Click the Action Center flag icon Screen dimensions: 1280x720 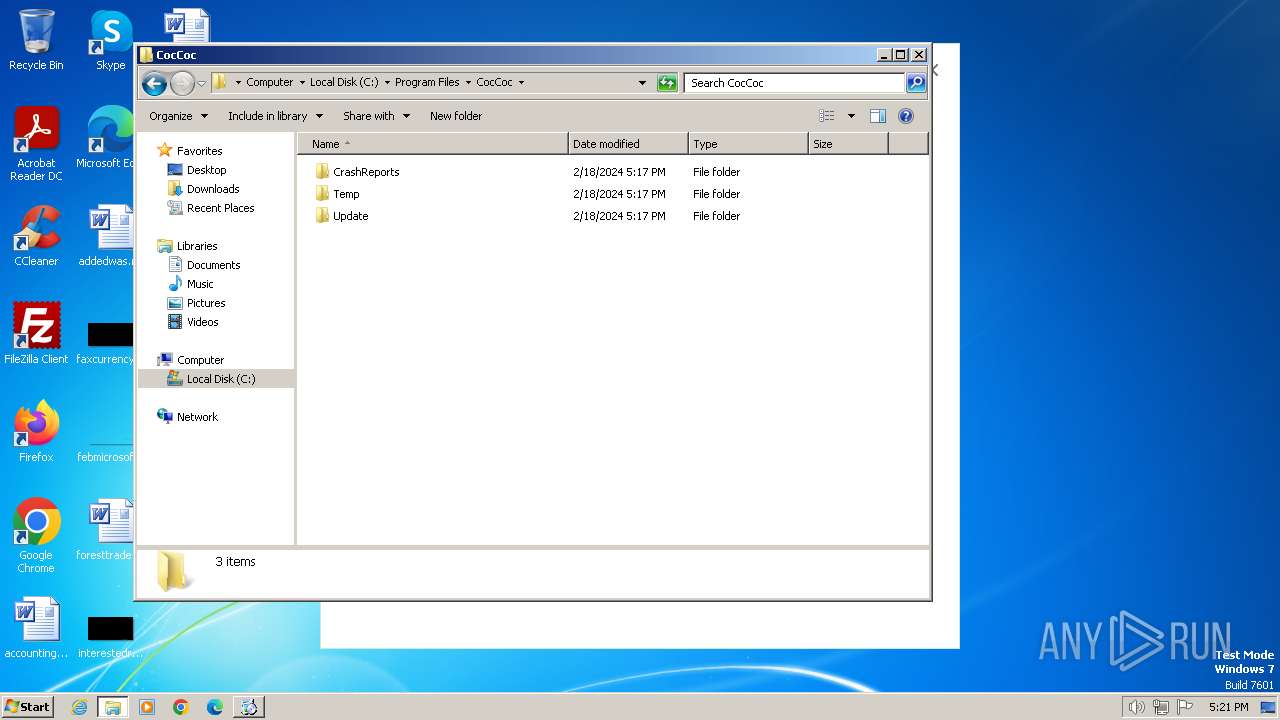click(x=1185, y=707)
